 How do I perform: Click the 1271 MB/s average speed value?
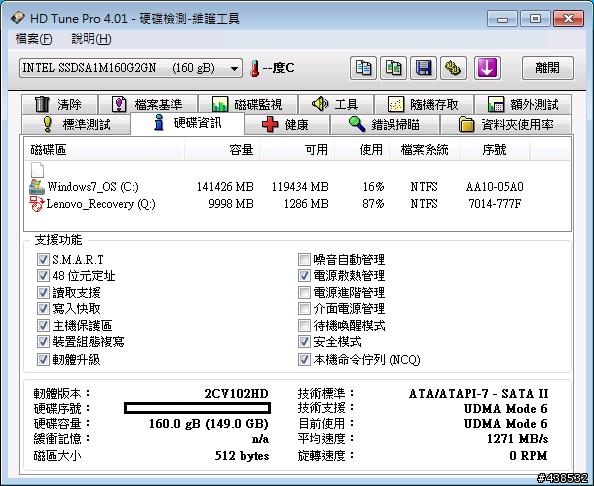pyautogui.click(x=517, y=439)
